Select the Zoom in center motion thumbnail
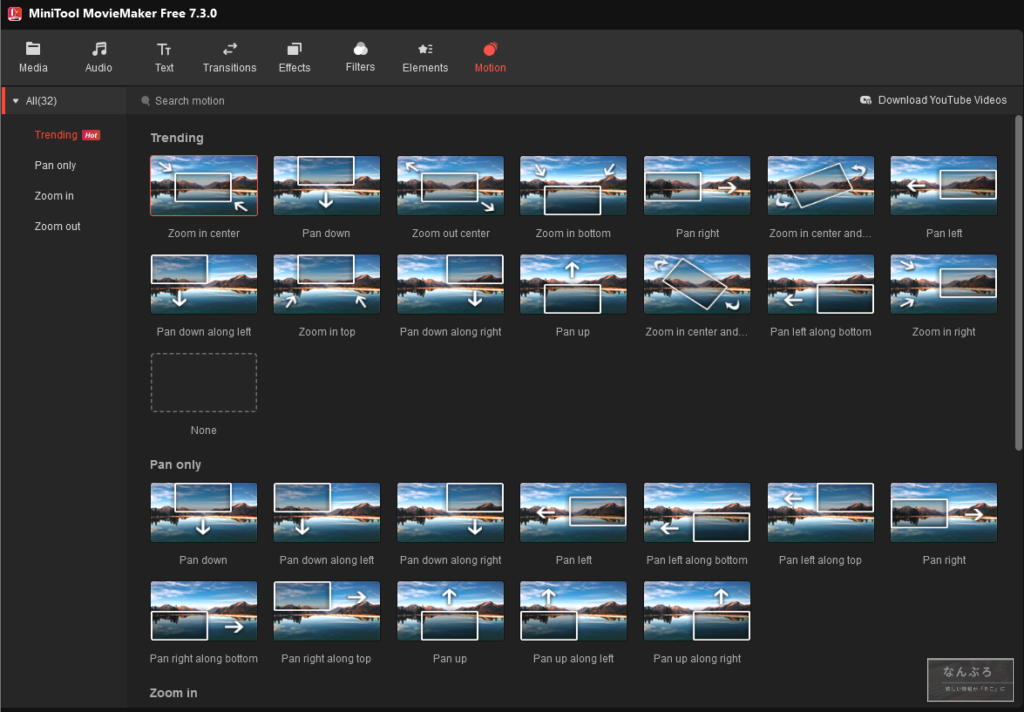The image size is (1024, 712). (x=204, y=186)
